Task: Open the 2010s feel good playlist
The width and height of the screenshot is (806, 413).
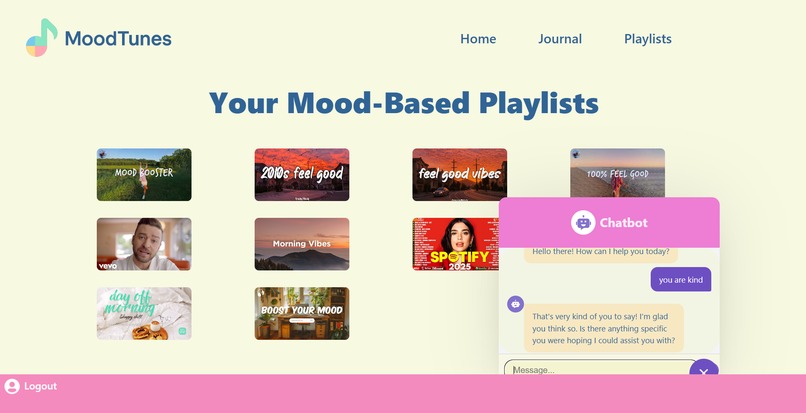Action: click(x=302, y=174)
